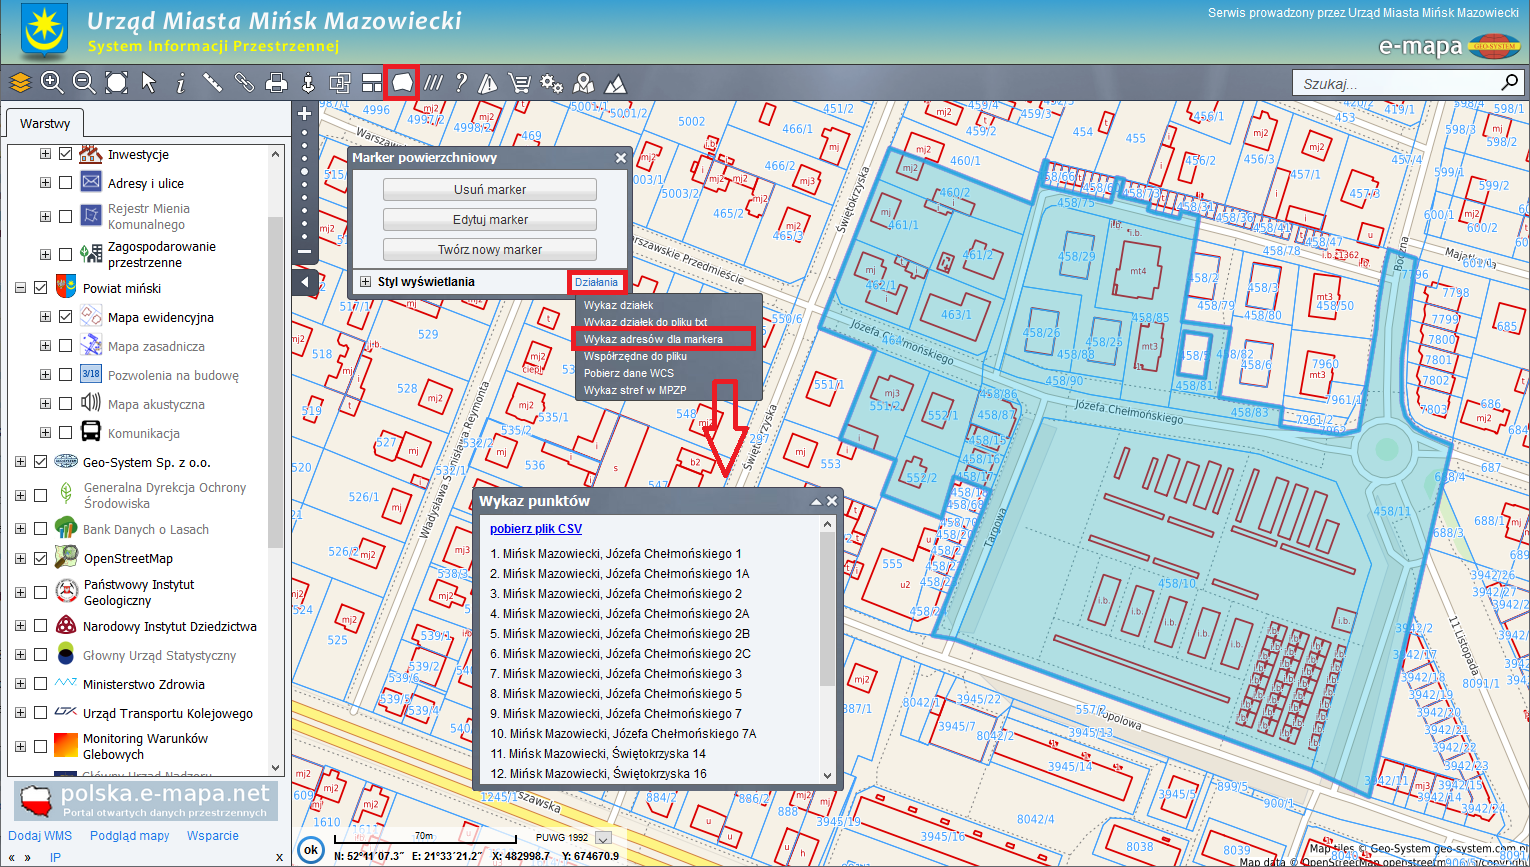Click the round ok button
This screenshot has height=867, width=1530.
[311, 850]
